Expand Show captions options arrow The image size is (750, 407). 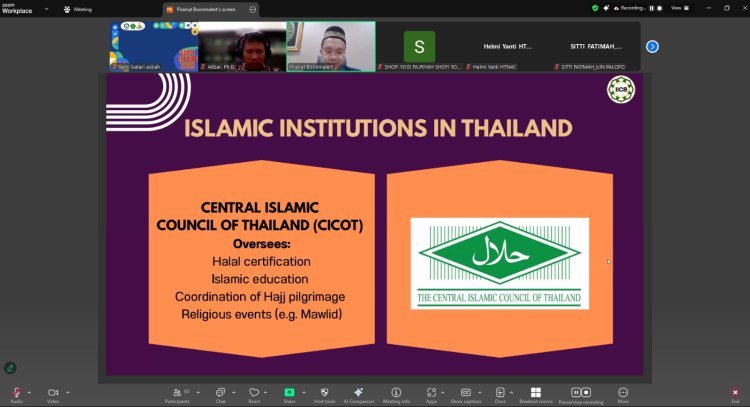point(480,393)
